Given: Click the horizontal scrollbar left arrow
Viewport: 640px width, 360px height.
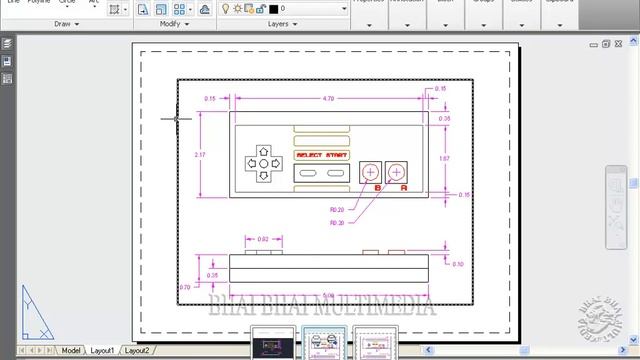Looking at the screenshot, I should coord(428,350).
